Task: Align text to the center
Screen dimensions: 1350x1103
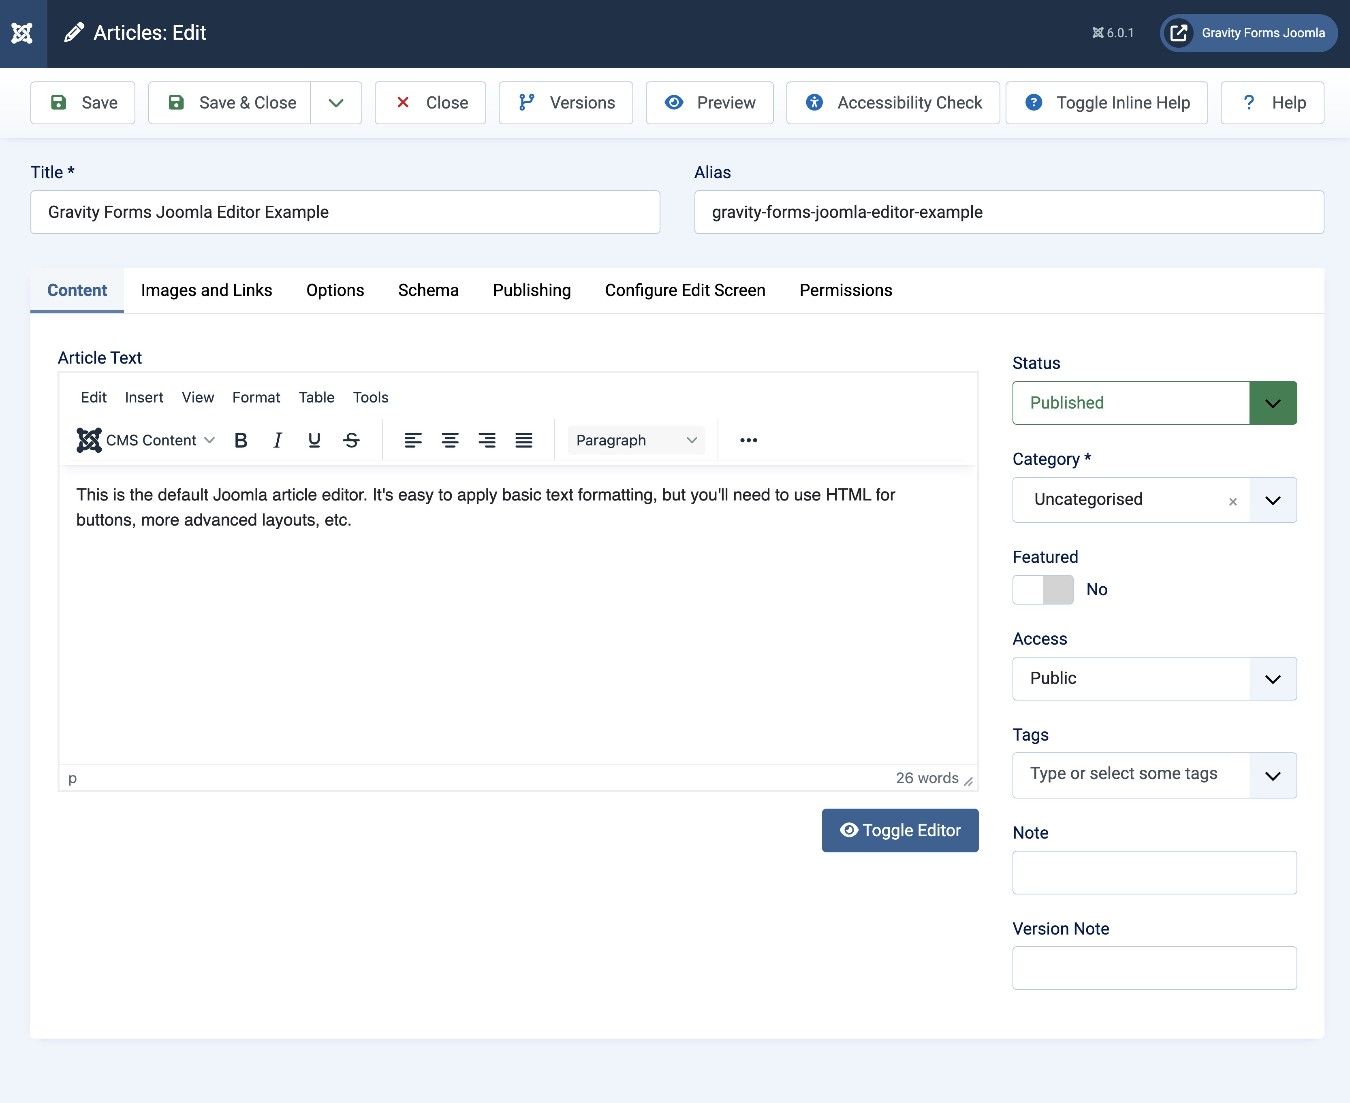Action: pos(450,440)
